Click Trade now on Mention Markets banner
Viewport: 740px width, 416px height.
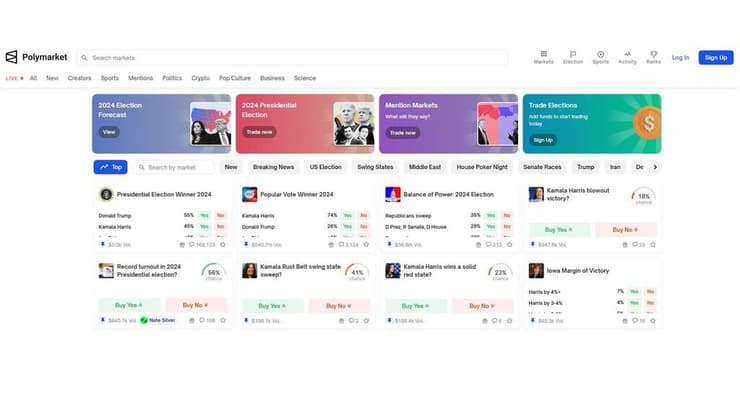(403, 133)
